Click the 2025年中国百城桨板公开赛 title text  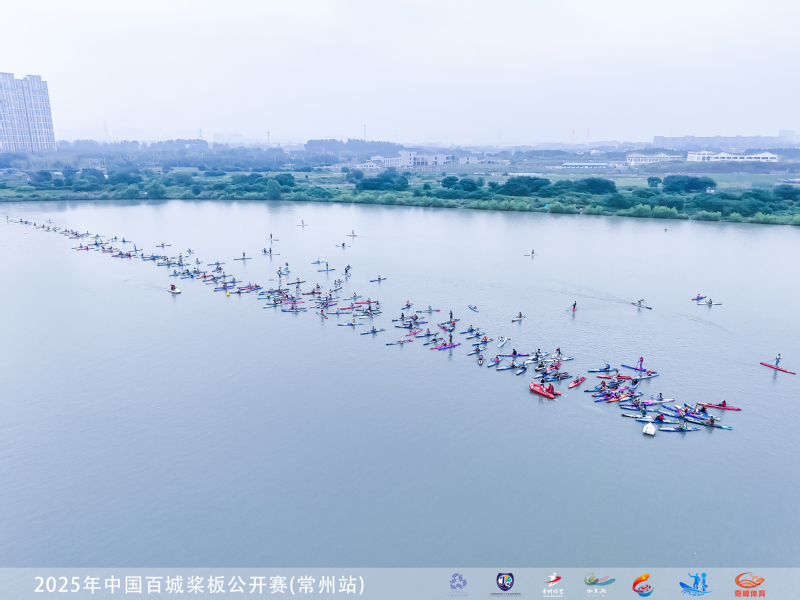click(x=160, y=585)
